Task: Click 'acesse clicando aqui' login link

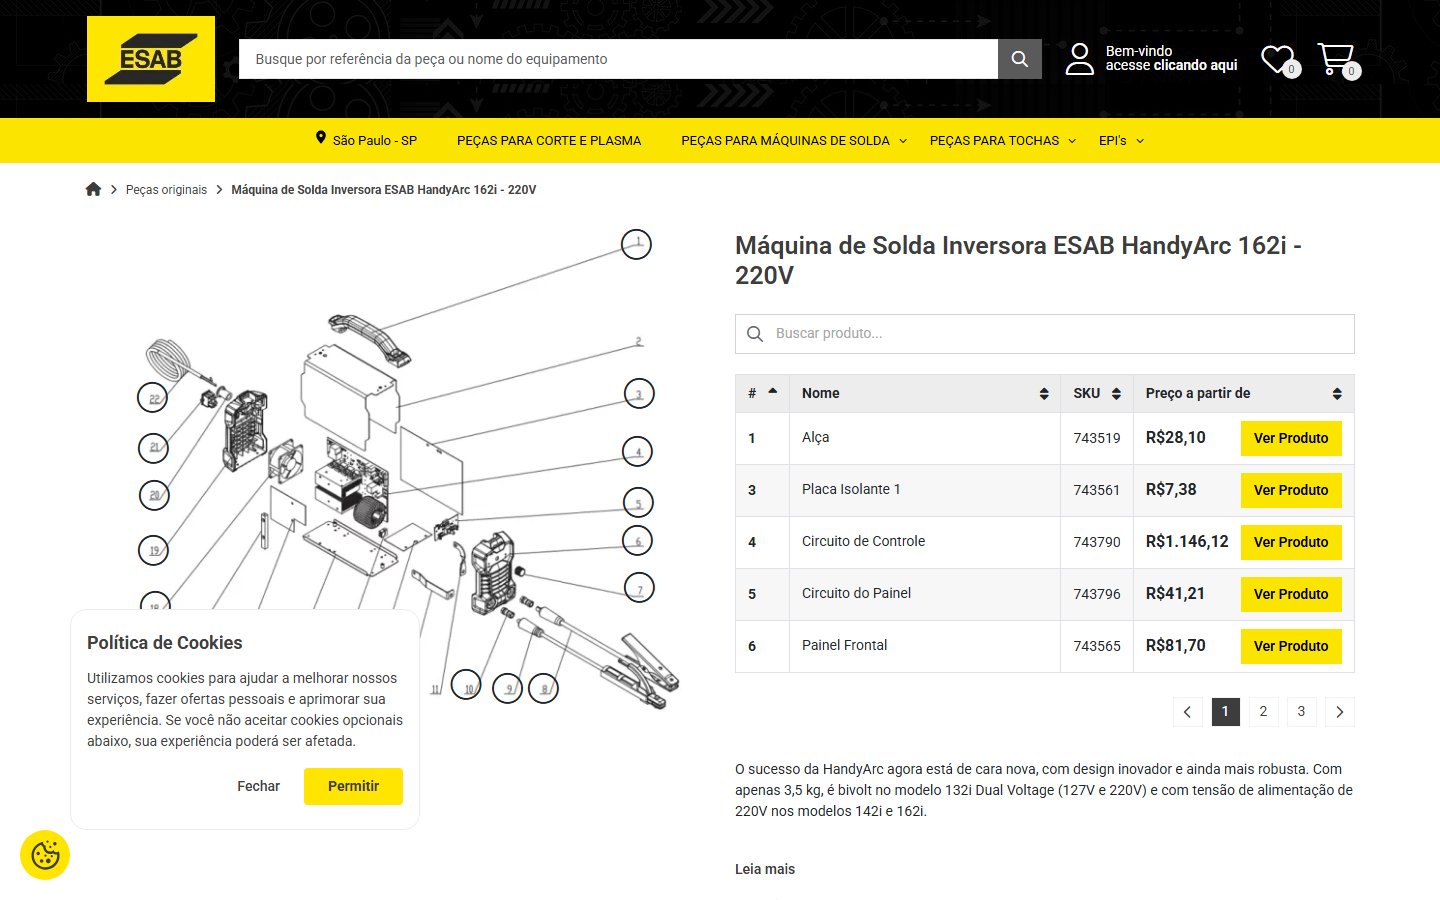Action: click(x=1171, y=65)
